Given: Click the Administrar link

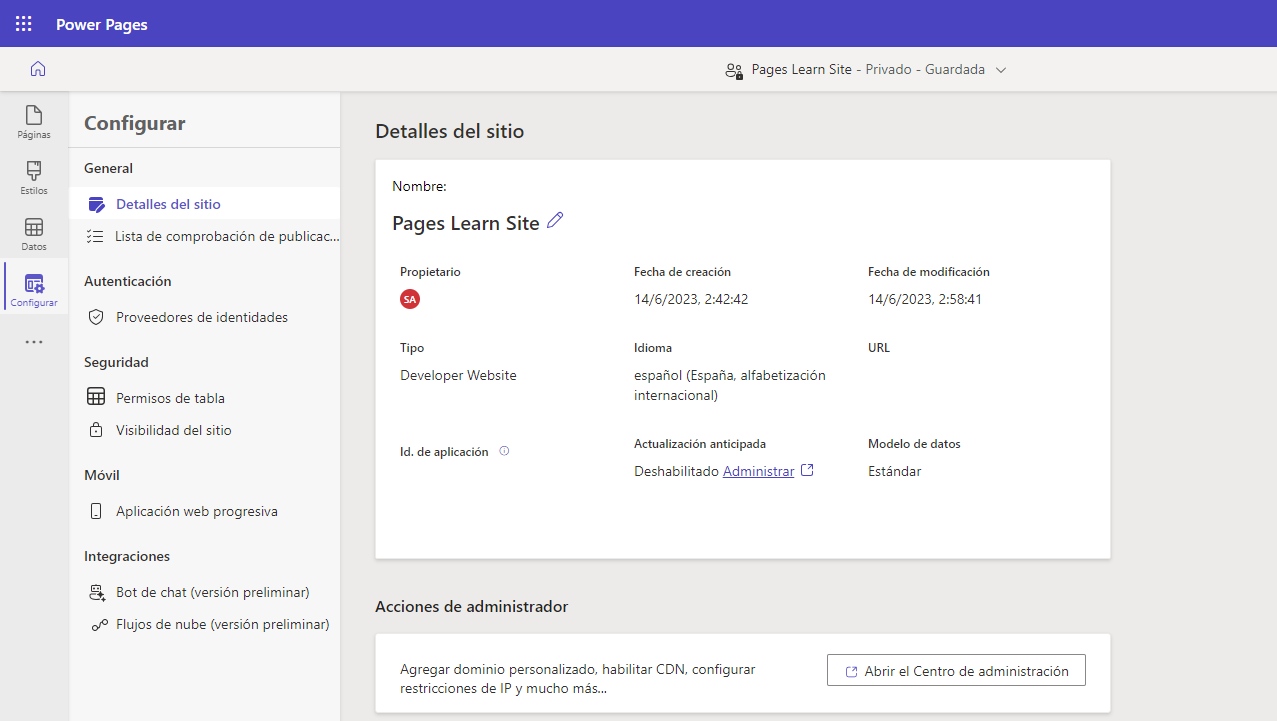Looking at the screenshot, I should (x=758, y=471).
